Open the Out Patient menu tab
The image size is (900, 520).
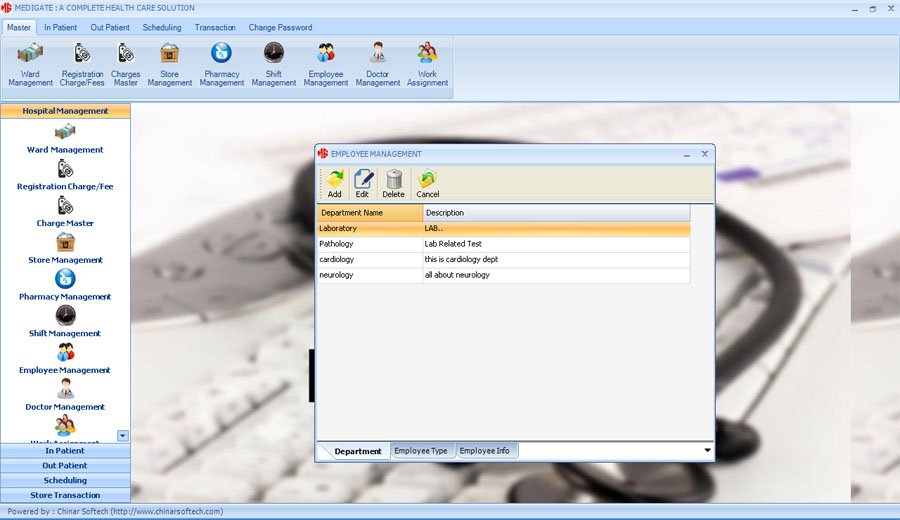110,27
